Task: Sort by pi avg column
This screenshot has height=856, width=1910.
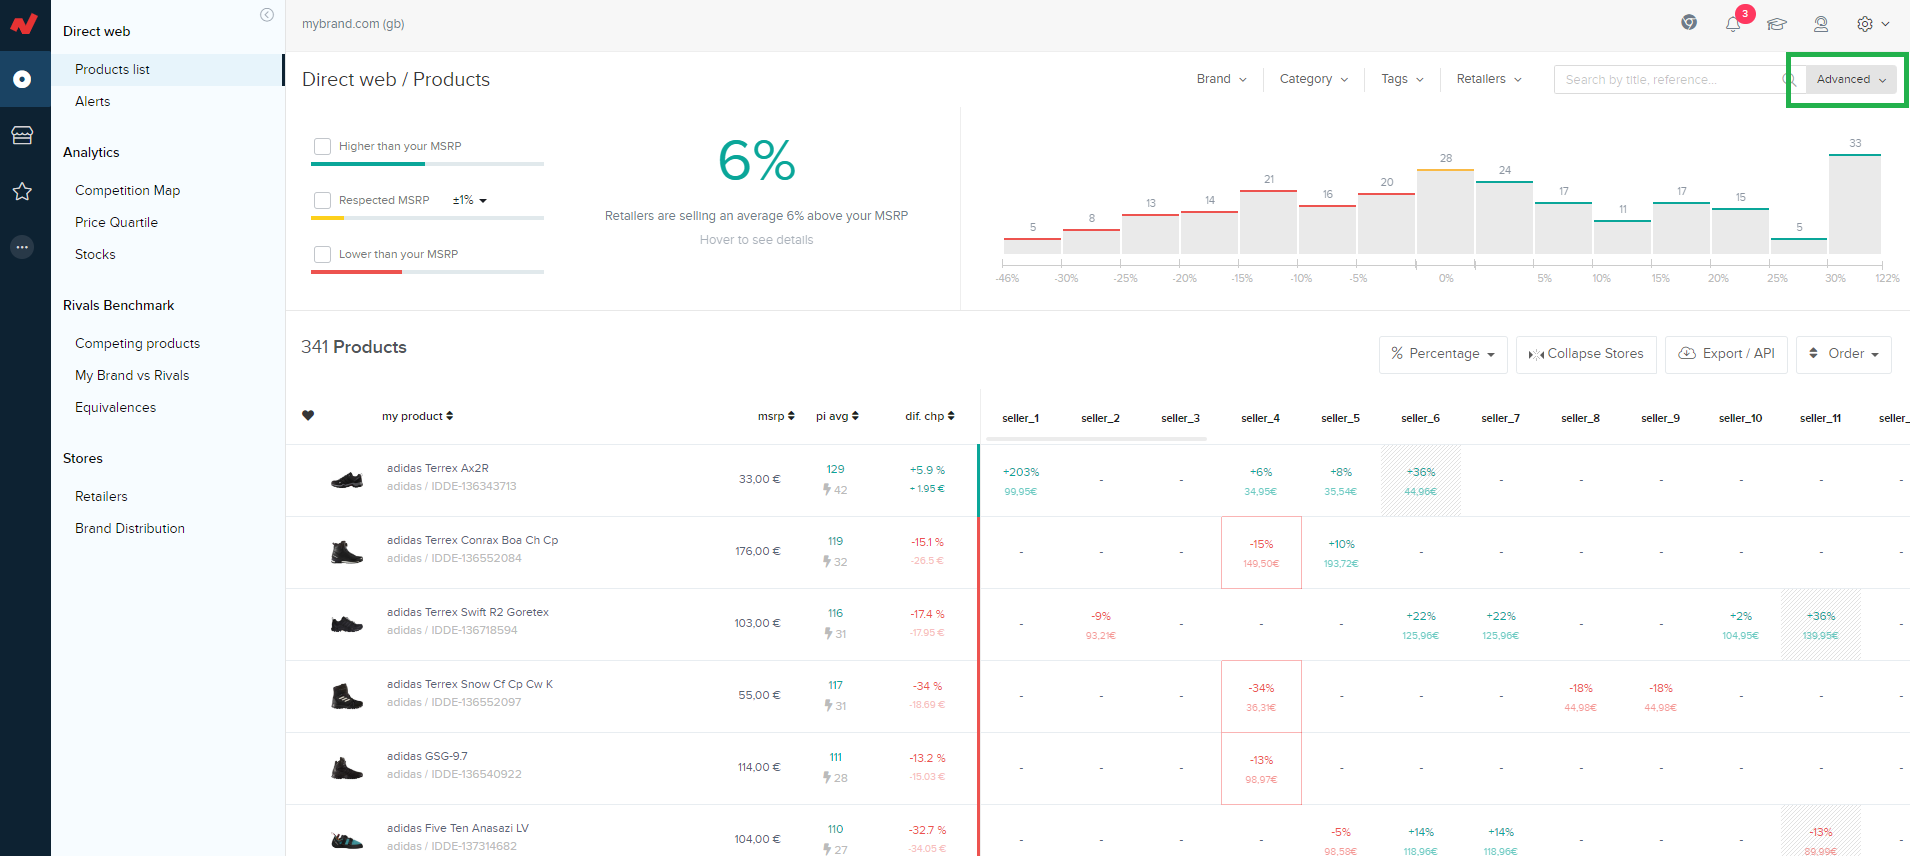Action: 837,416
